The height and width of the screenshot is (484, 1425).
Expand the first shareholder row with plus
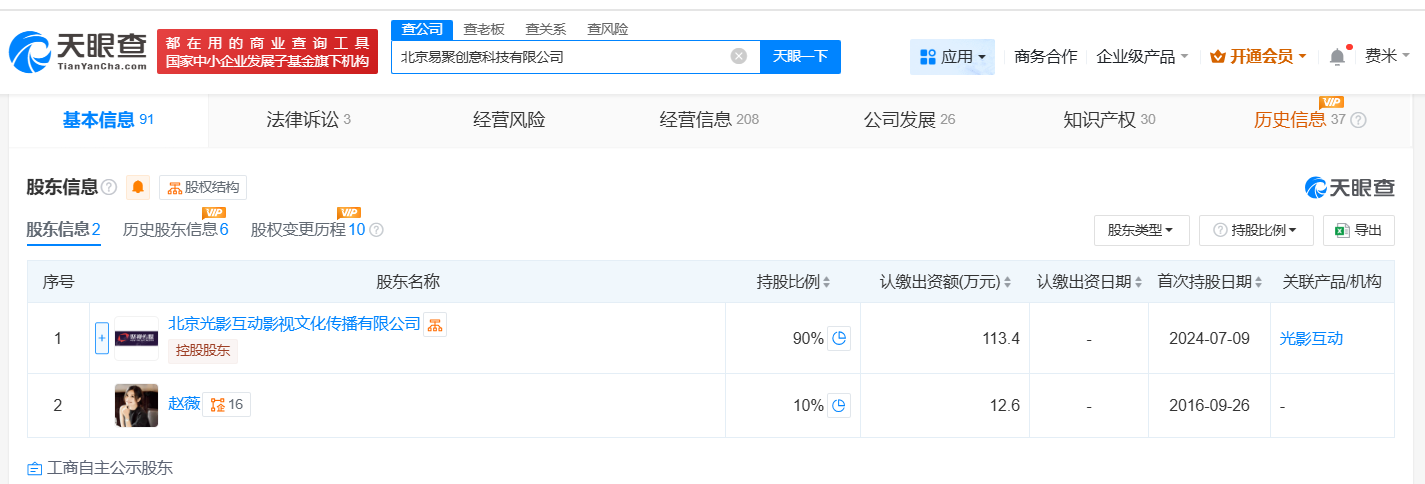click(x=102, y=338)
